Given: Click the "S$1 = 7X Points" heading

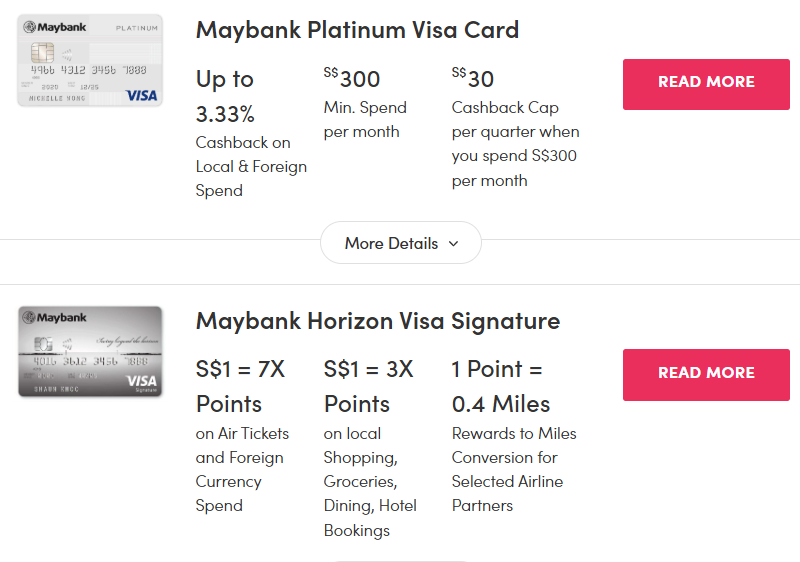Looking at the screenshot, I should tap(240, 386).
